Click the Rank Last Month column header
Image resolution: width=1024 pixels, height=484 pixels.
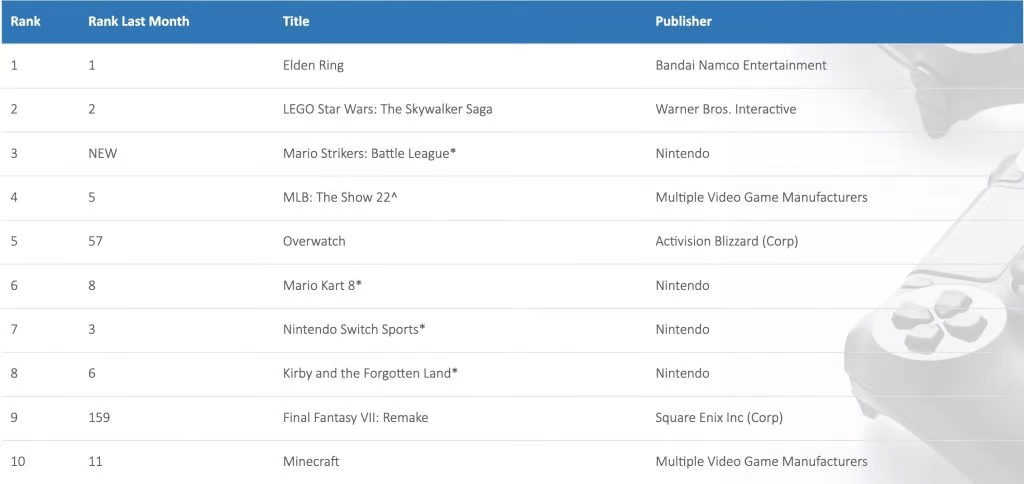click(138, 21)
